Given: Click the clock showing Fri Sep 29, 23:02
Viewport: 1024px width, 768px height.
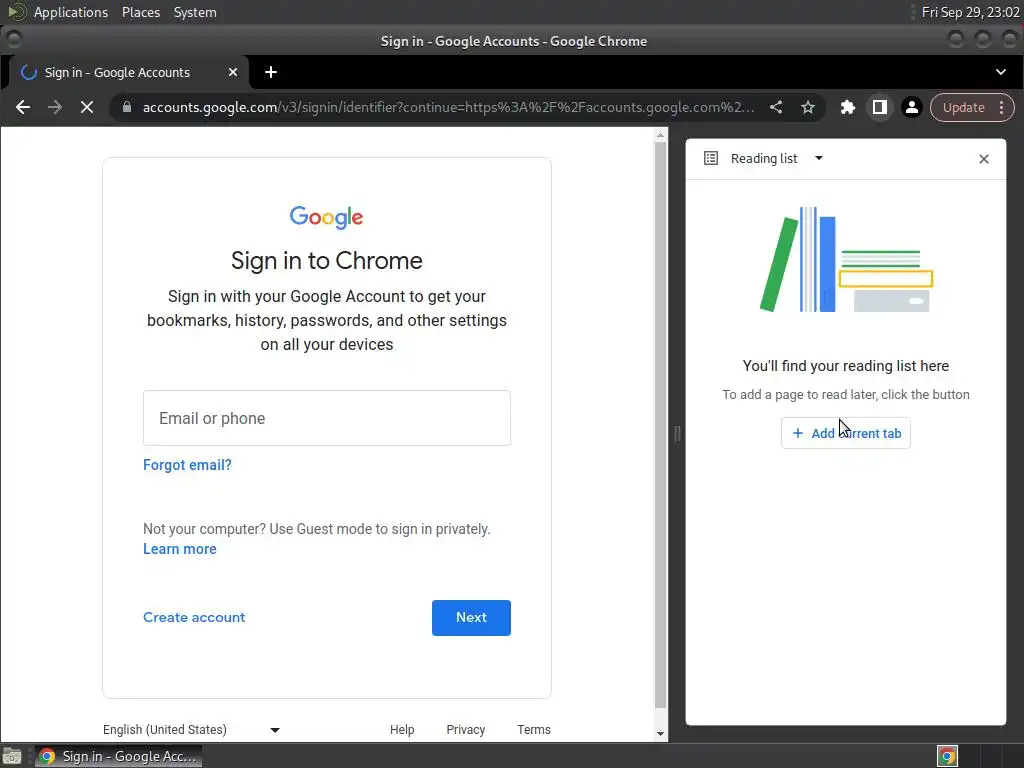Looking at the screenshot, I should pyautogui.click(x=970, y=12).
